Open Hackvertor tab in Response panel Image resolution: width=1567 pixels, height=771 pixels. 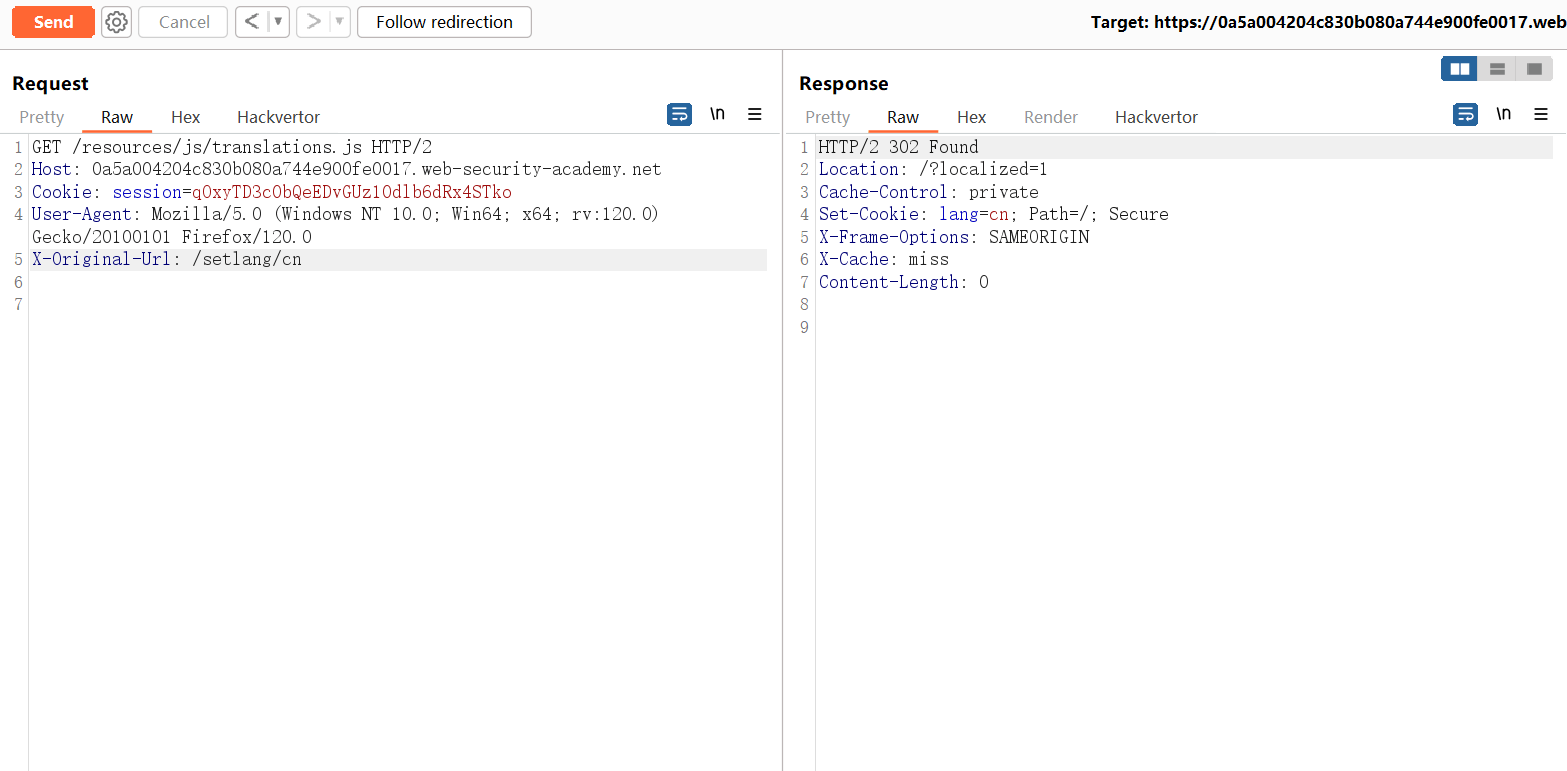coord(1156,117)
